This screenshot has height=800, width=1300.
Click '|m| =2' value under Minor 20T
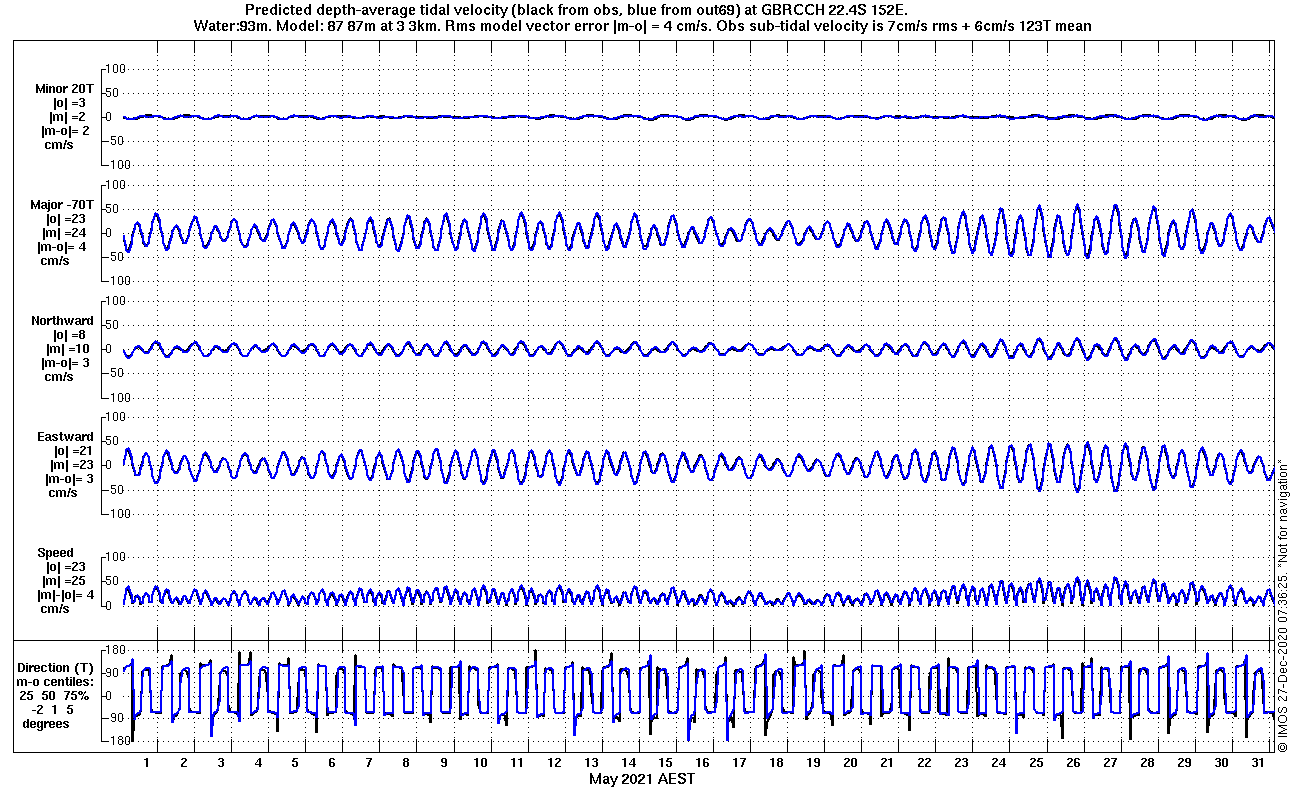pos(68,117)
